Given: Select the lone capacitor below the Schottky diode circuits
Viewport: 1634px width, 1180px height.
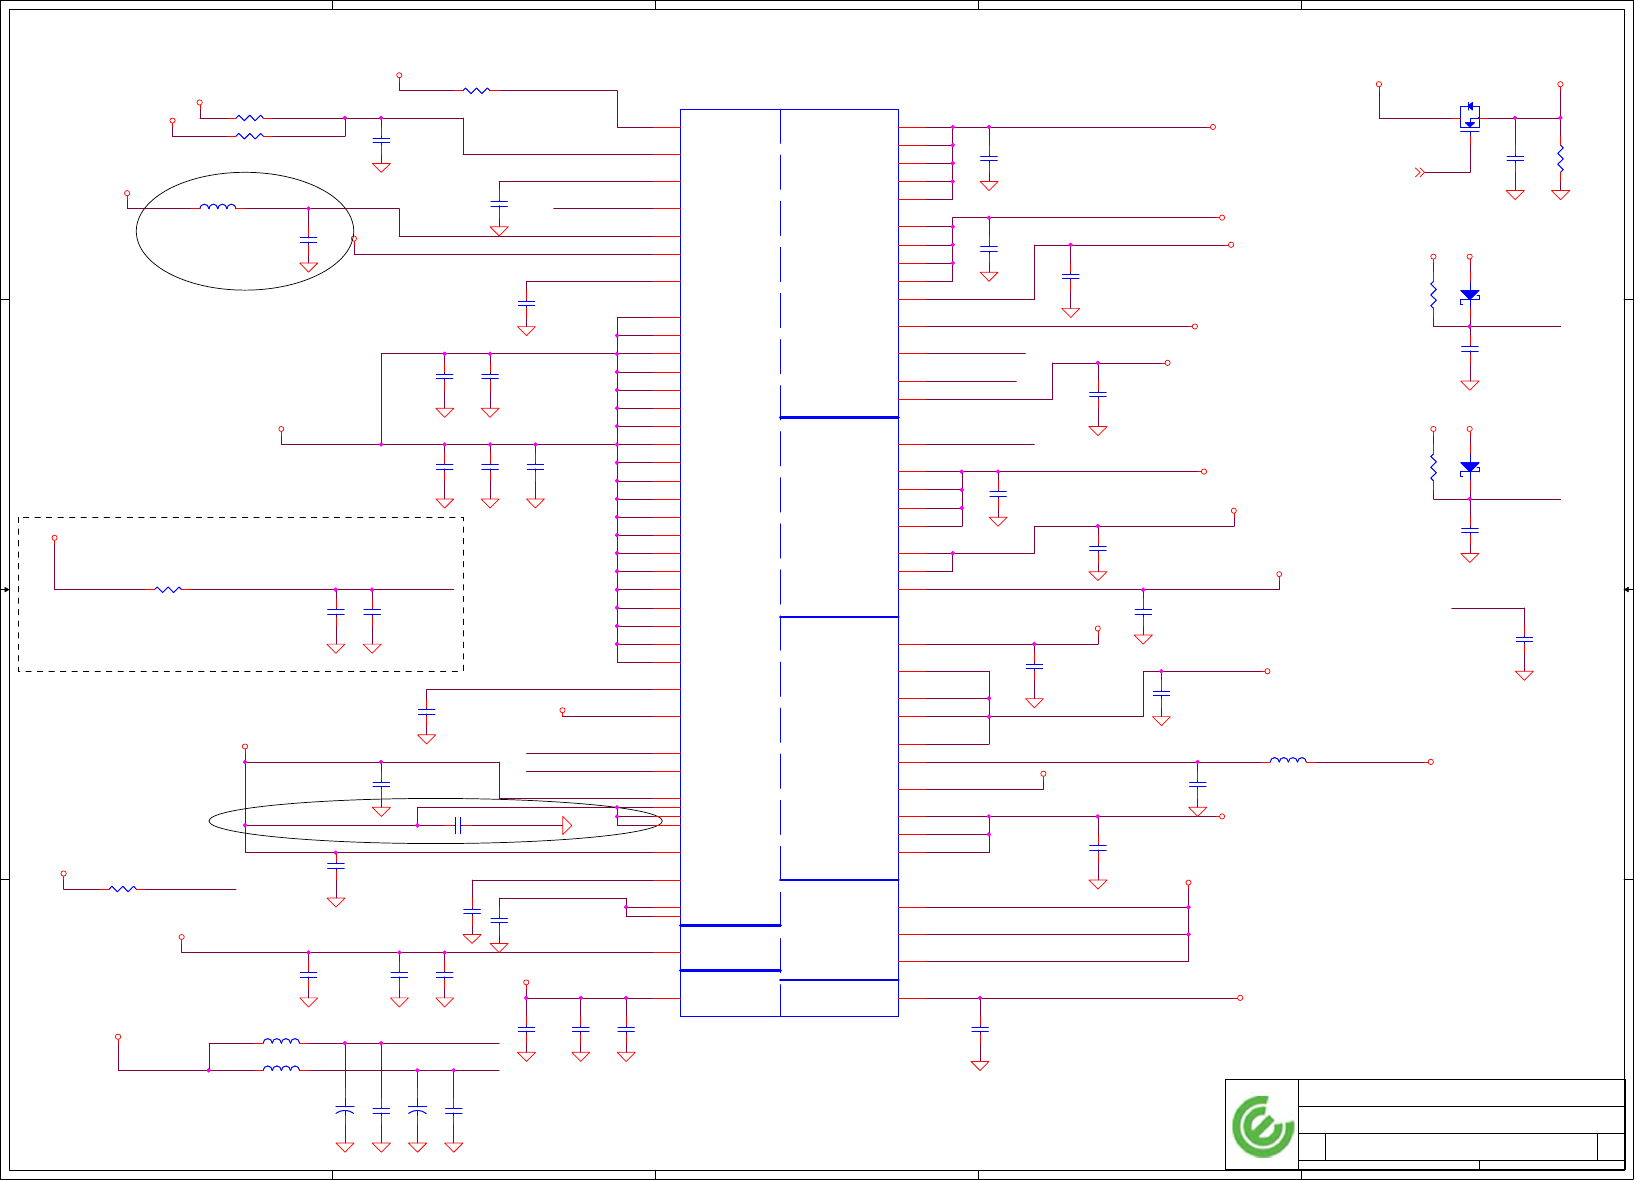Looking at the screenshot, I should (x=1524, y=639).
